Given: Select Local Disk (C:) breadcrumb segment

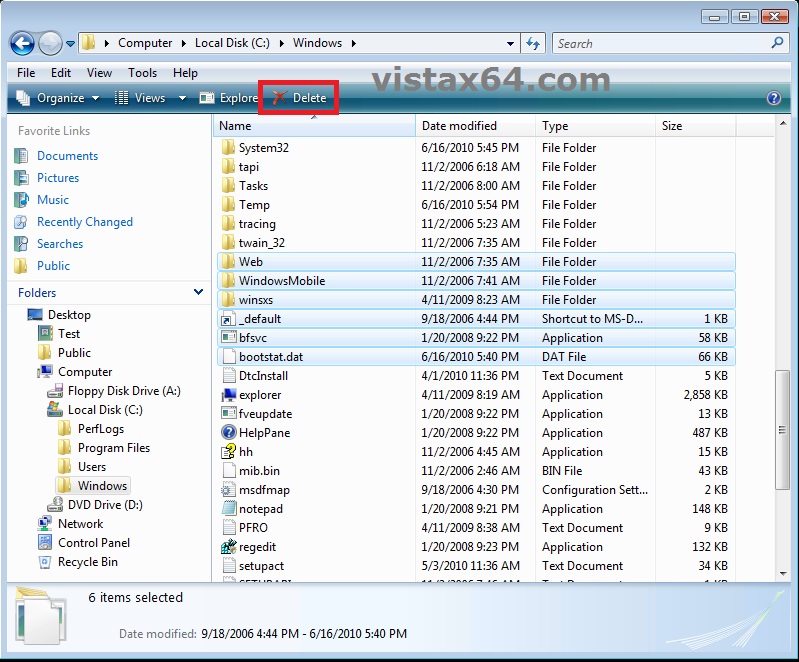Looking at the screenshot, I should [232, 43].
